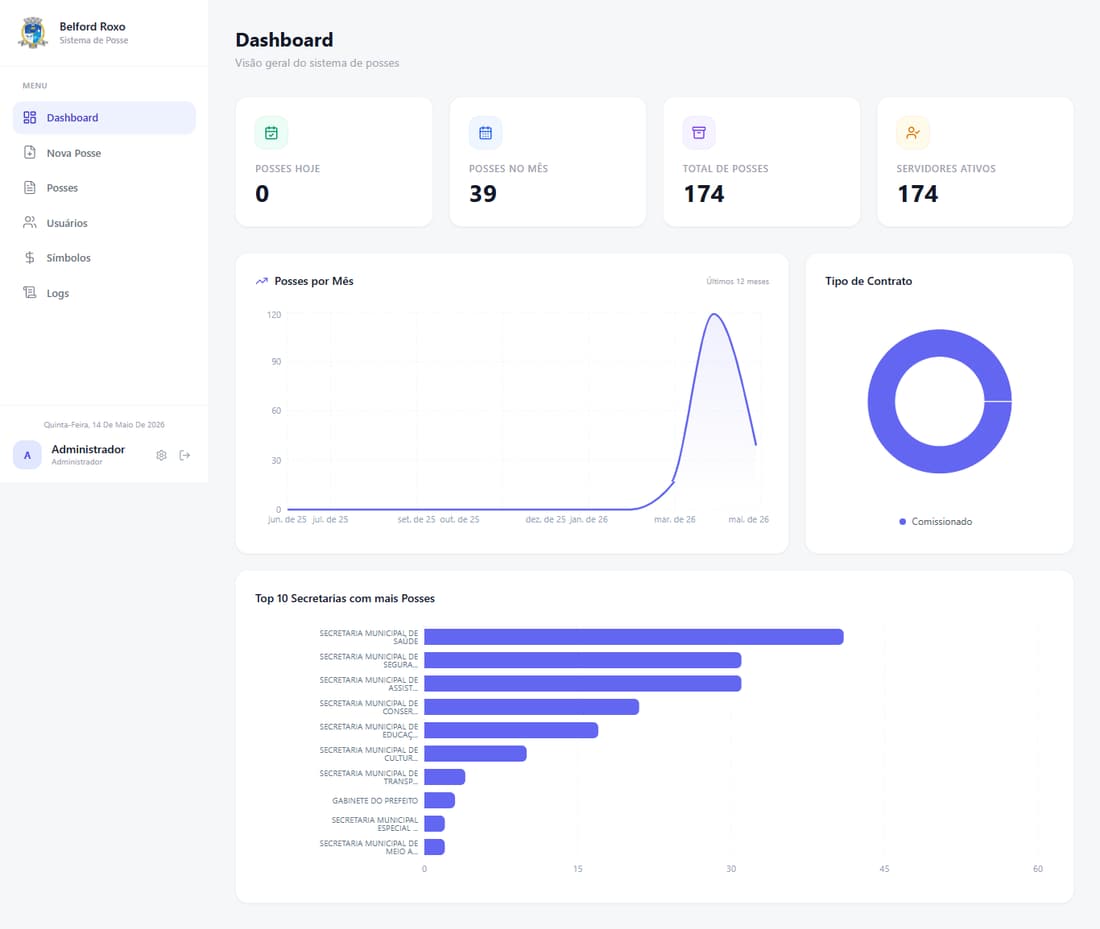Click the Secretaria Municipal de Educaç... bar

coord(511,730)
